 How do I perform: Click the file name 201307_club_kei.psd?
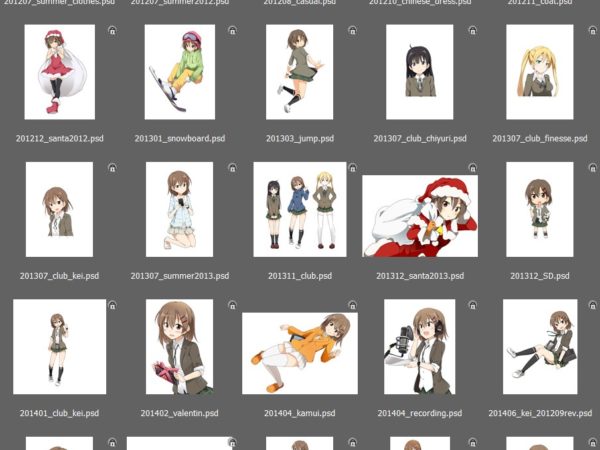pos(59,276)
